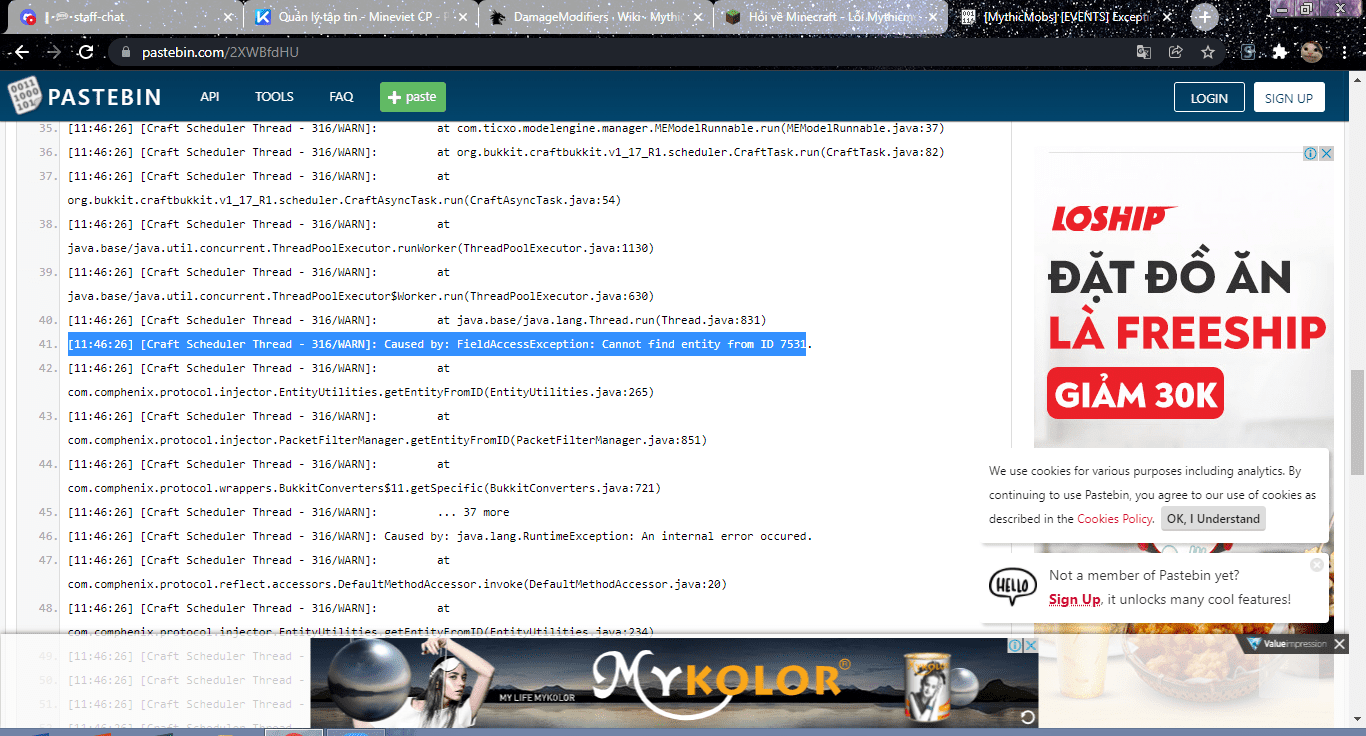Click CraftAsyncTask.run stack trace text
The image size is (1366, 736).
[344, 200]
